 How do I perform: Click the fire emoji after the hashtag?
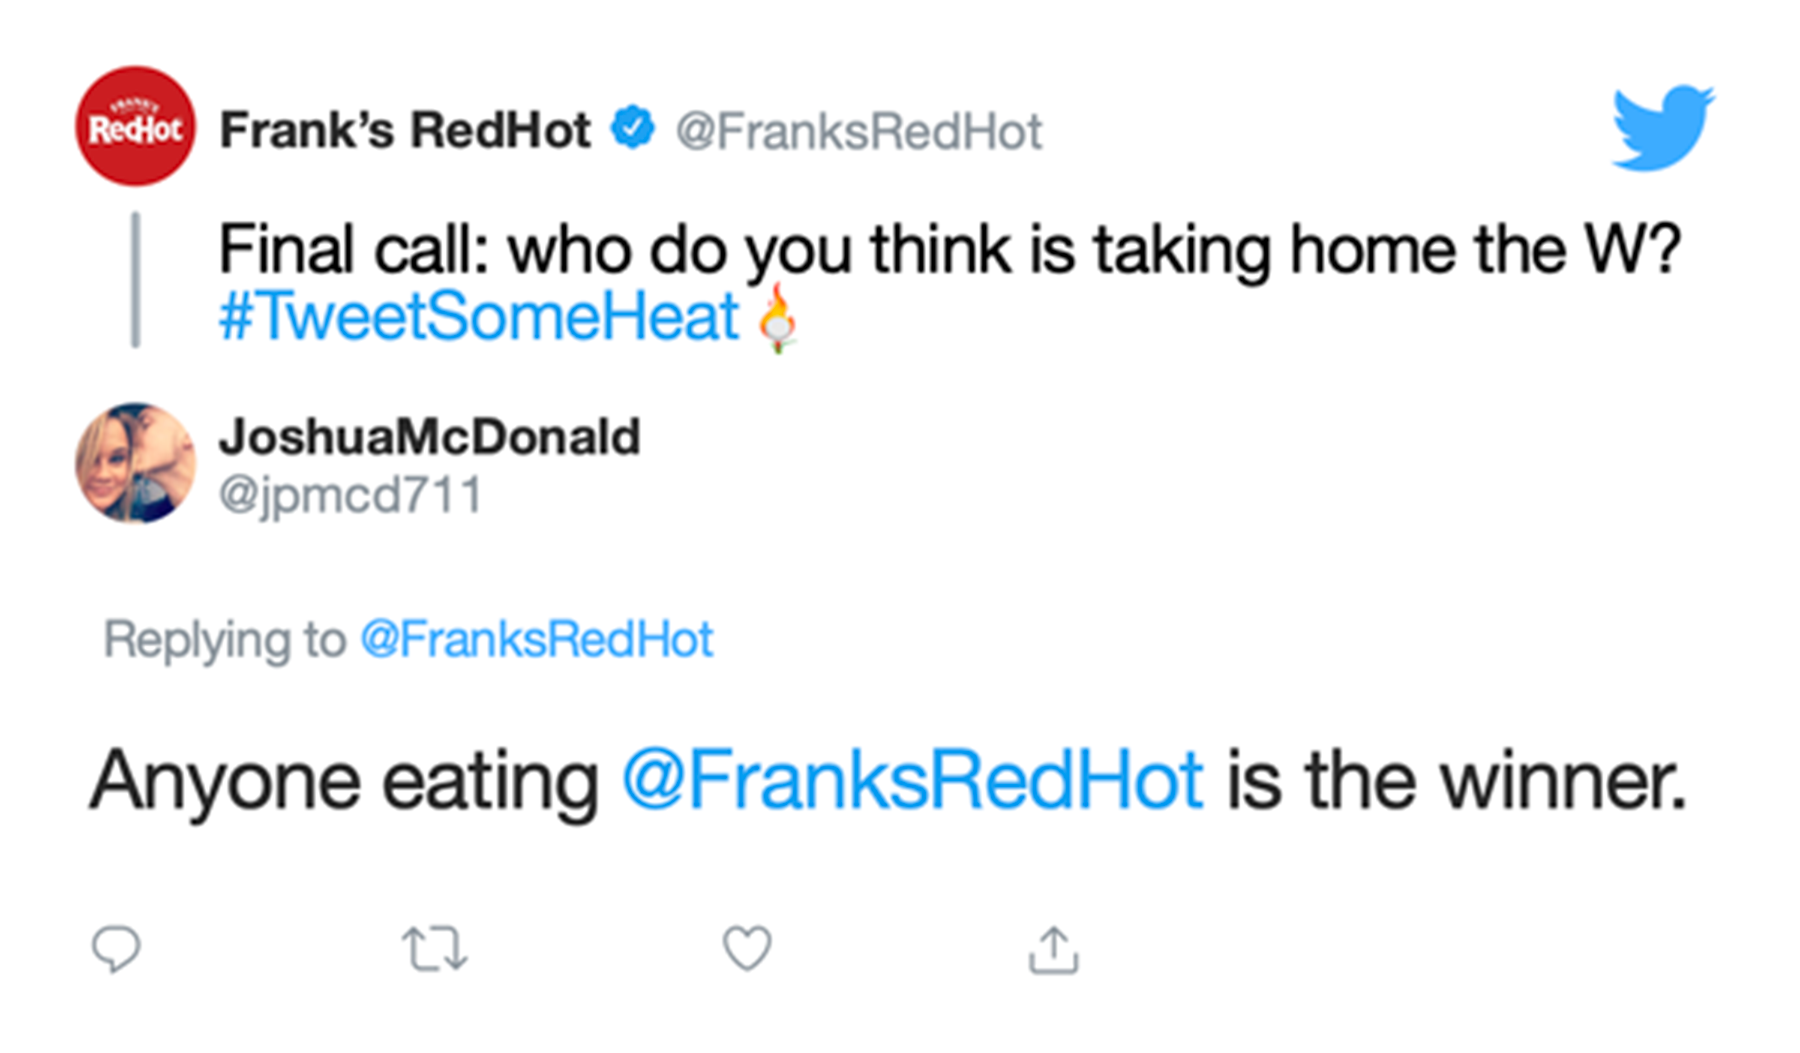point(777,318)
